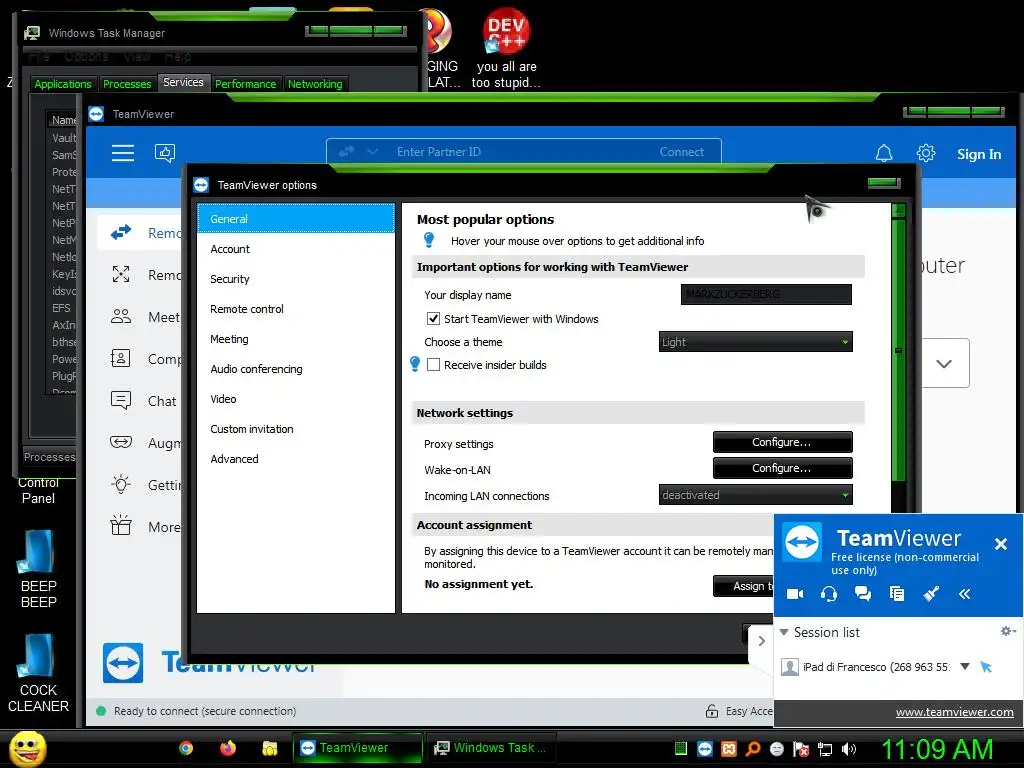Click the Connect button in partner bar
Viewport: 1024px width, 768px height.
(x=681, y=152)
